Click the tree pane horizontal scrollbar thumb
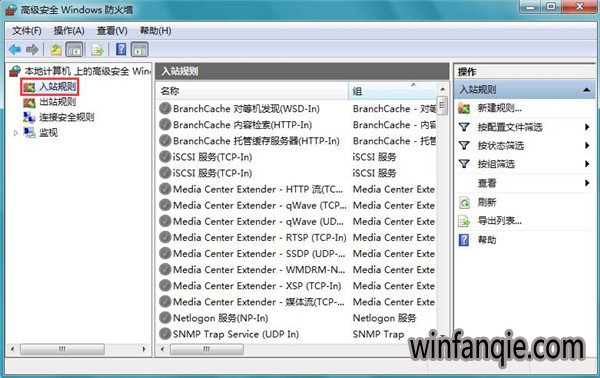The width and height of the screenshot is (600, 378). pyautogui.click(x=62, y=349)
